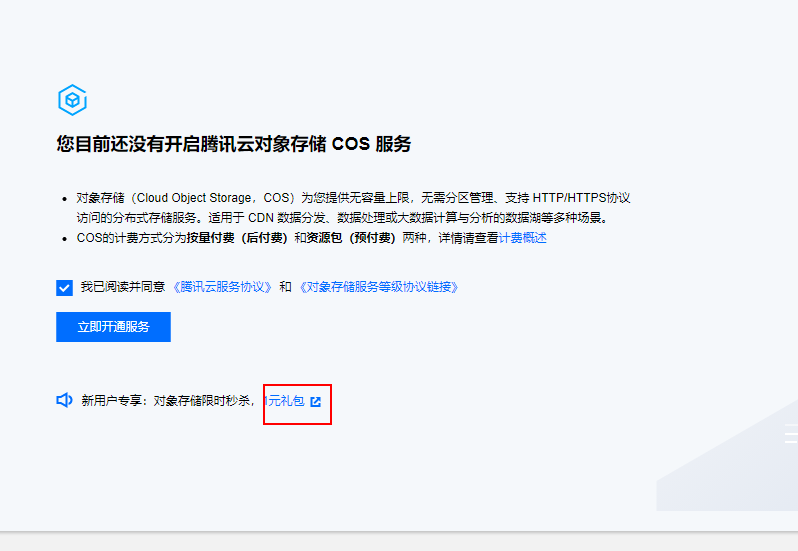Click the COS hexagon cube logo icon

coord(72,100)
